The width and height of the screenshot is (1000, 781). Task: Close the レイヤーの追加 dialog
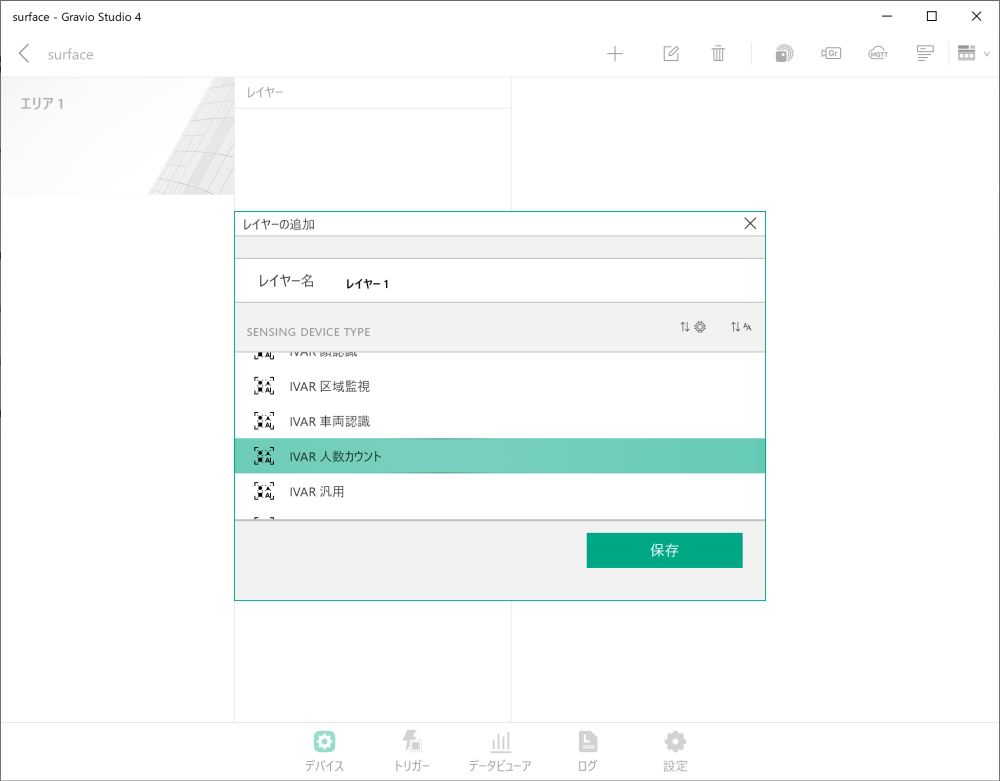(x=750, y=223)
